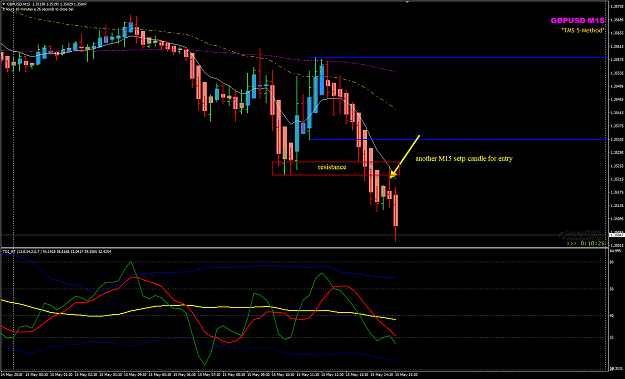Click the yellow "TMS 5-Method" label
625x379 pixels.
pyautogui.click(x=583, y=30)
